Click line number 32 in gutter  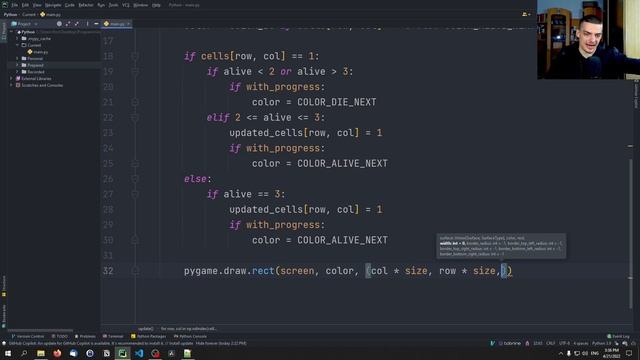pos(108,271)
